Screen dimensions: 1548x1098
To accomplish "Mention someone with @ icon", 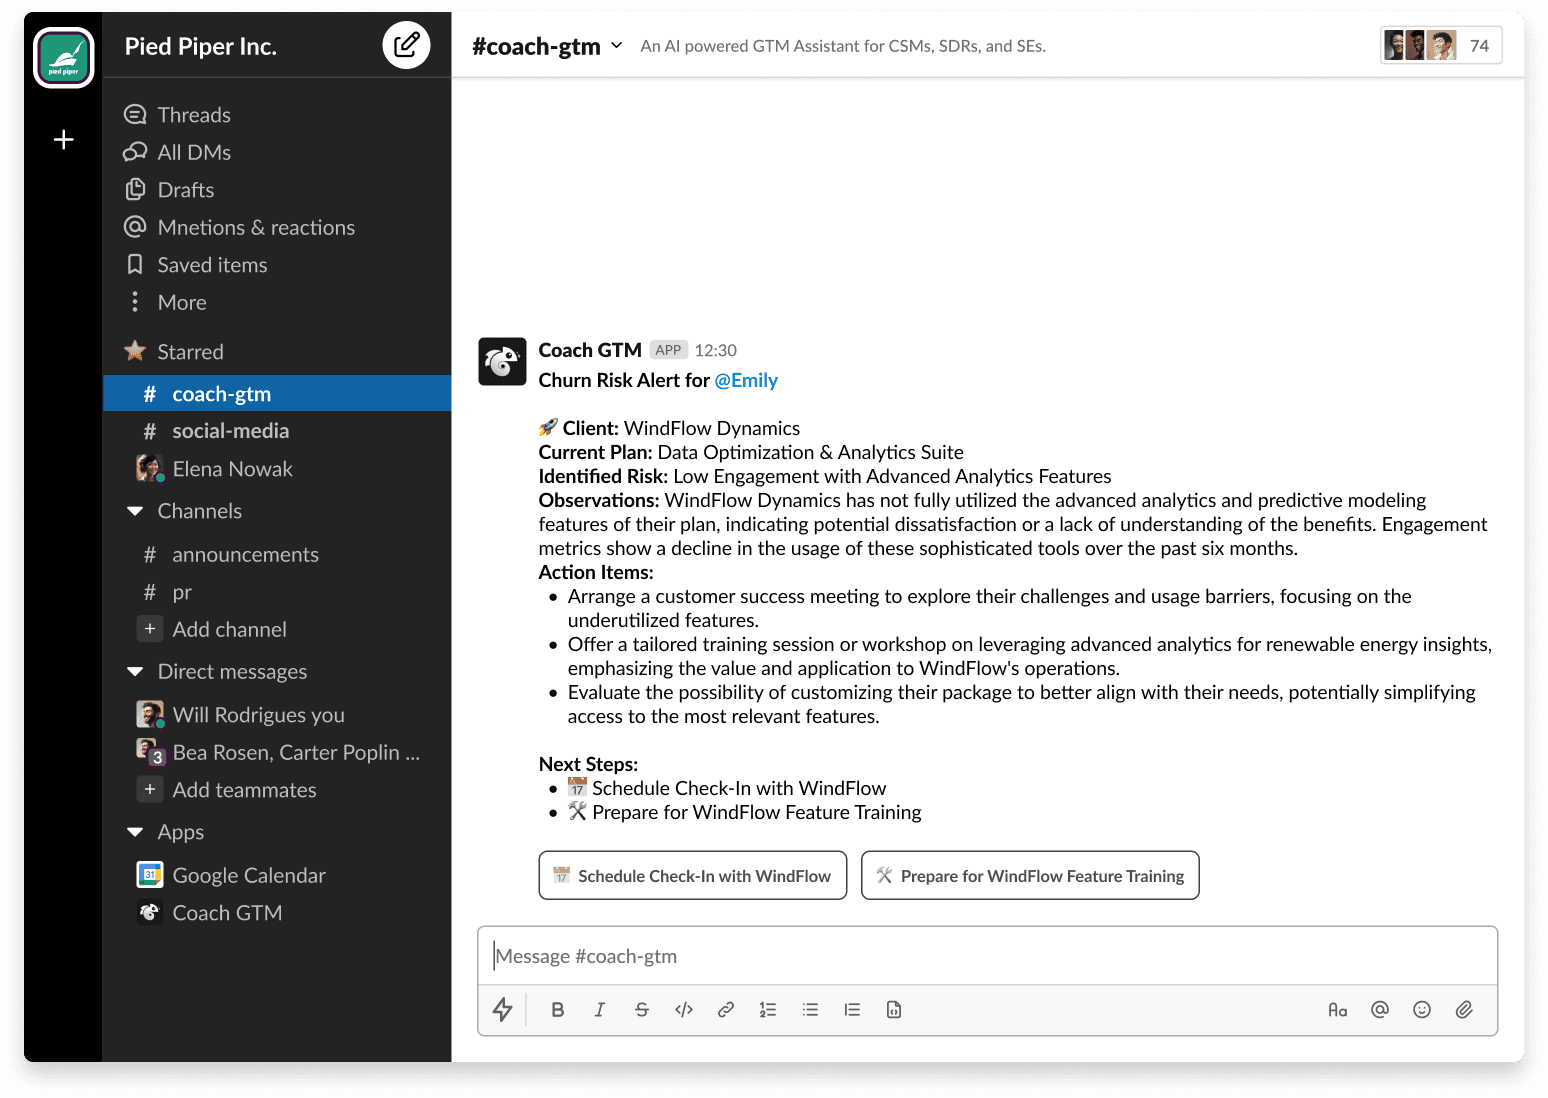I will click(1380, 1010).
